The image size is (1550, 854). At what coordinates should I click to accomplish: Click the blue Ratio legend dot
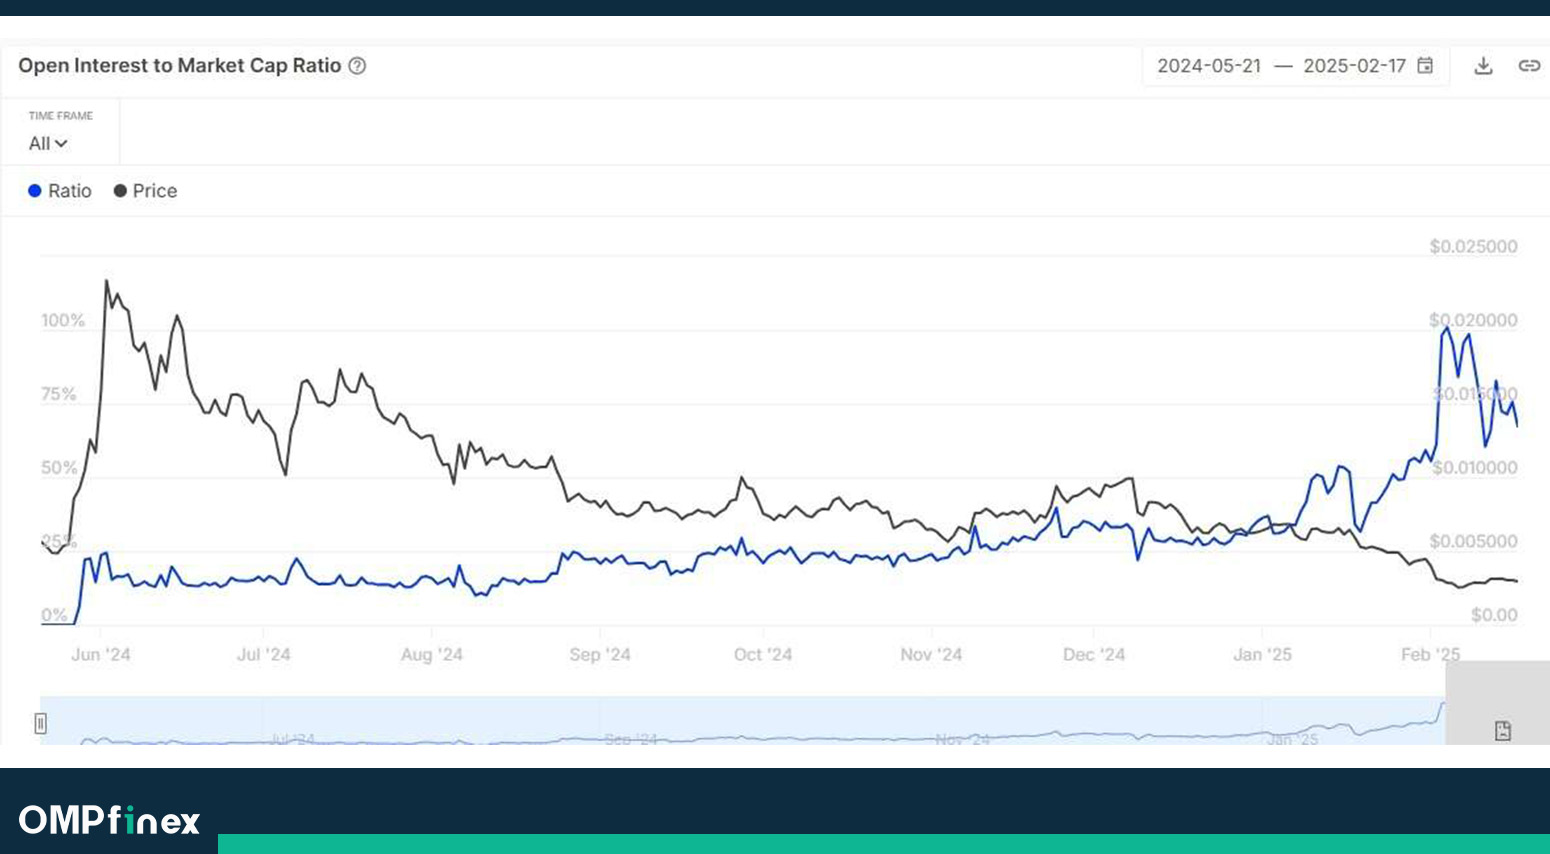click(x=35, y=191)
